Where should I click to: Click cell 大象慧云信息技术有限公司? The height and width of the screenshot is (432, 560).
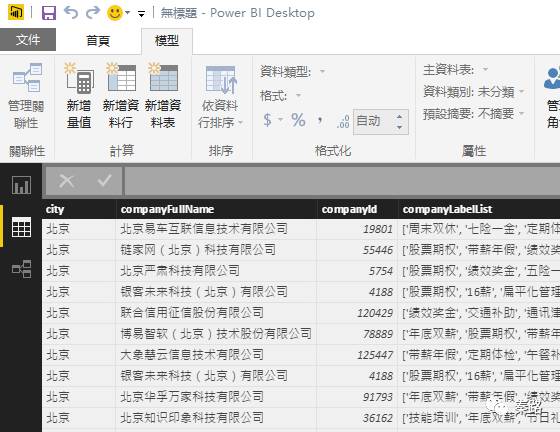[x=216, y=355]
